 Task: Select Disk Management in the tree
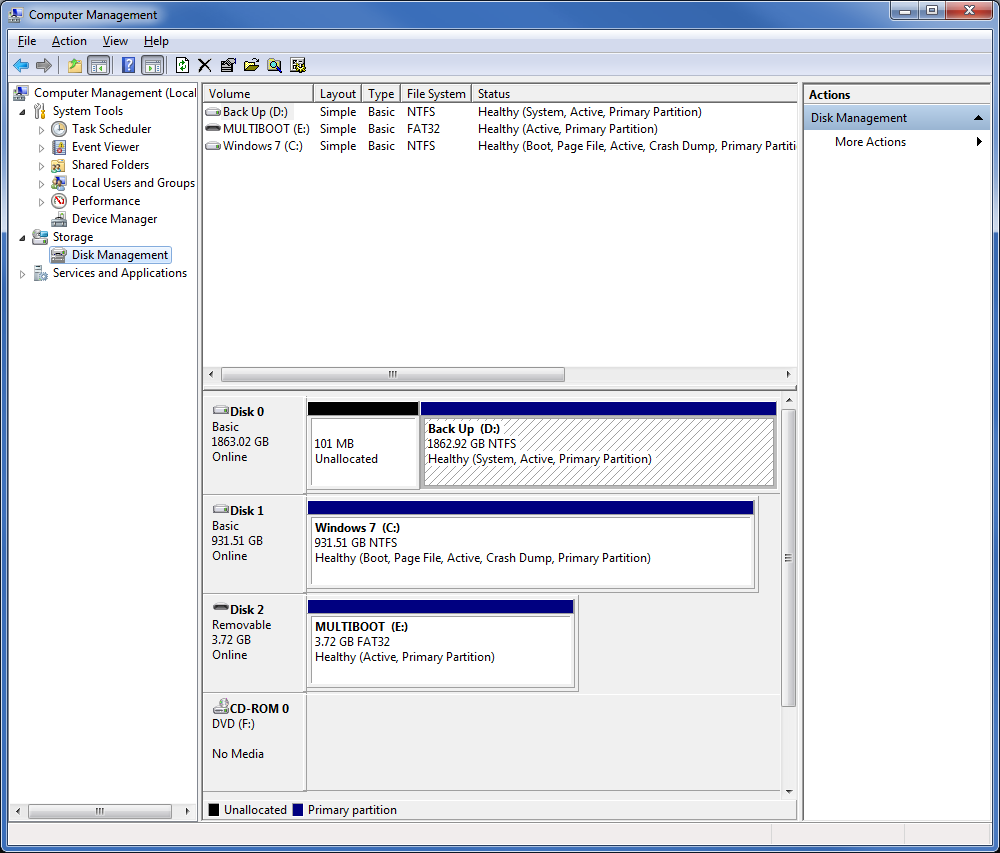pyautogui.click(x=120, y=255)
